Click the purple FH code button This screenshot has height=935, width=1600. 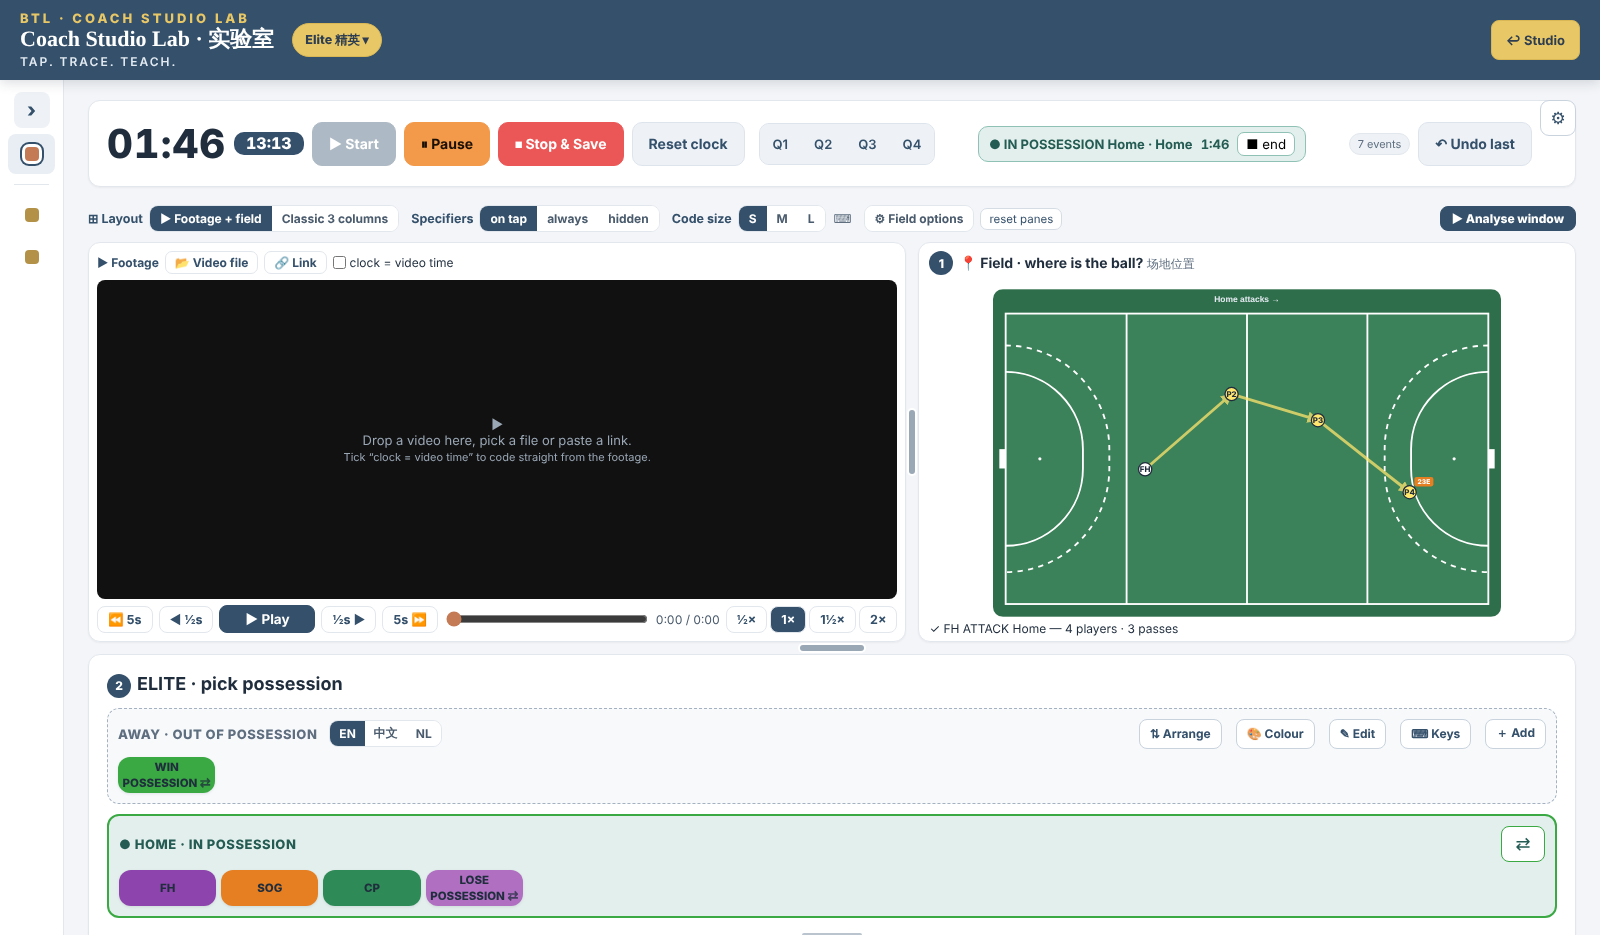pos(167,888)
